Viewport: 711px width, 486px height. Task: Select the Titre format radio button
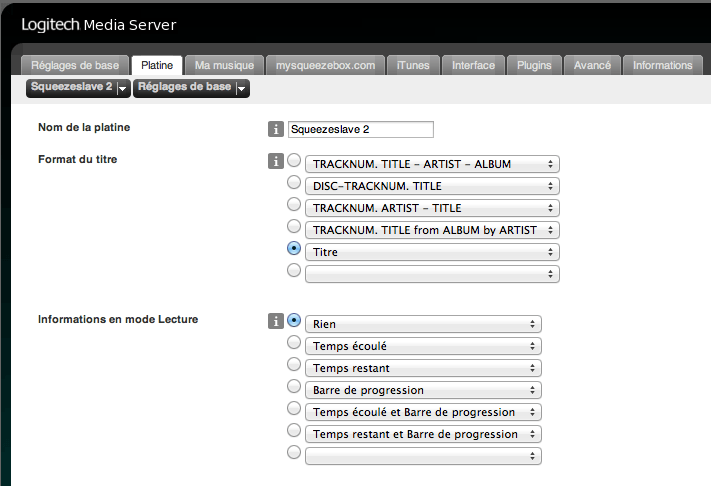[x=294, y=248]
